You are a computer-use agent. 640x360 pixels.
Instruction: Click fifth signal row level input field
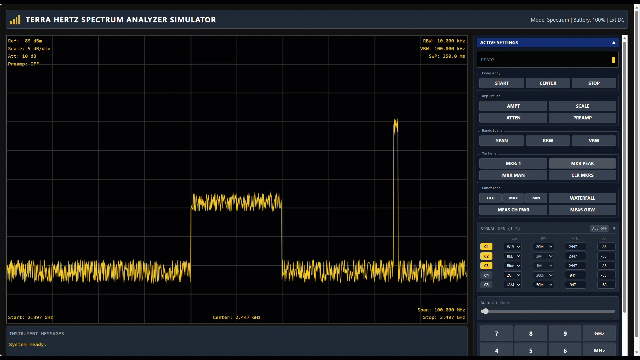(606, 284)
